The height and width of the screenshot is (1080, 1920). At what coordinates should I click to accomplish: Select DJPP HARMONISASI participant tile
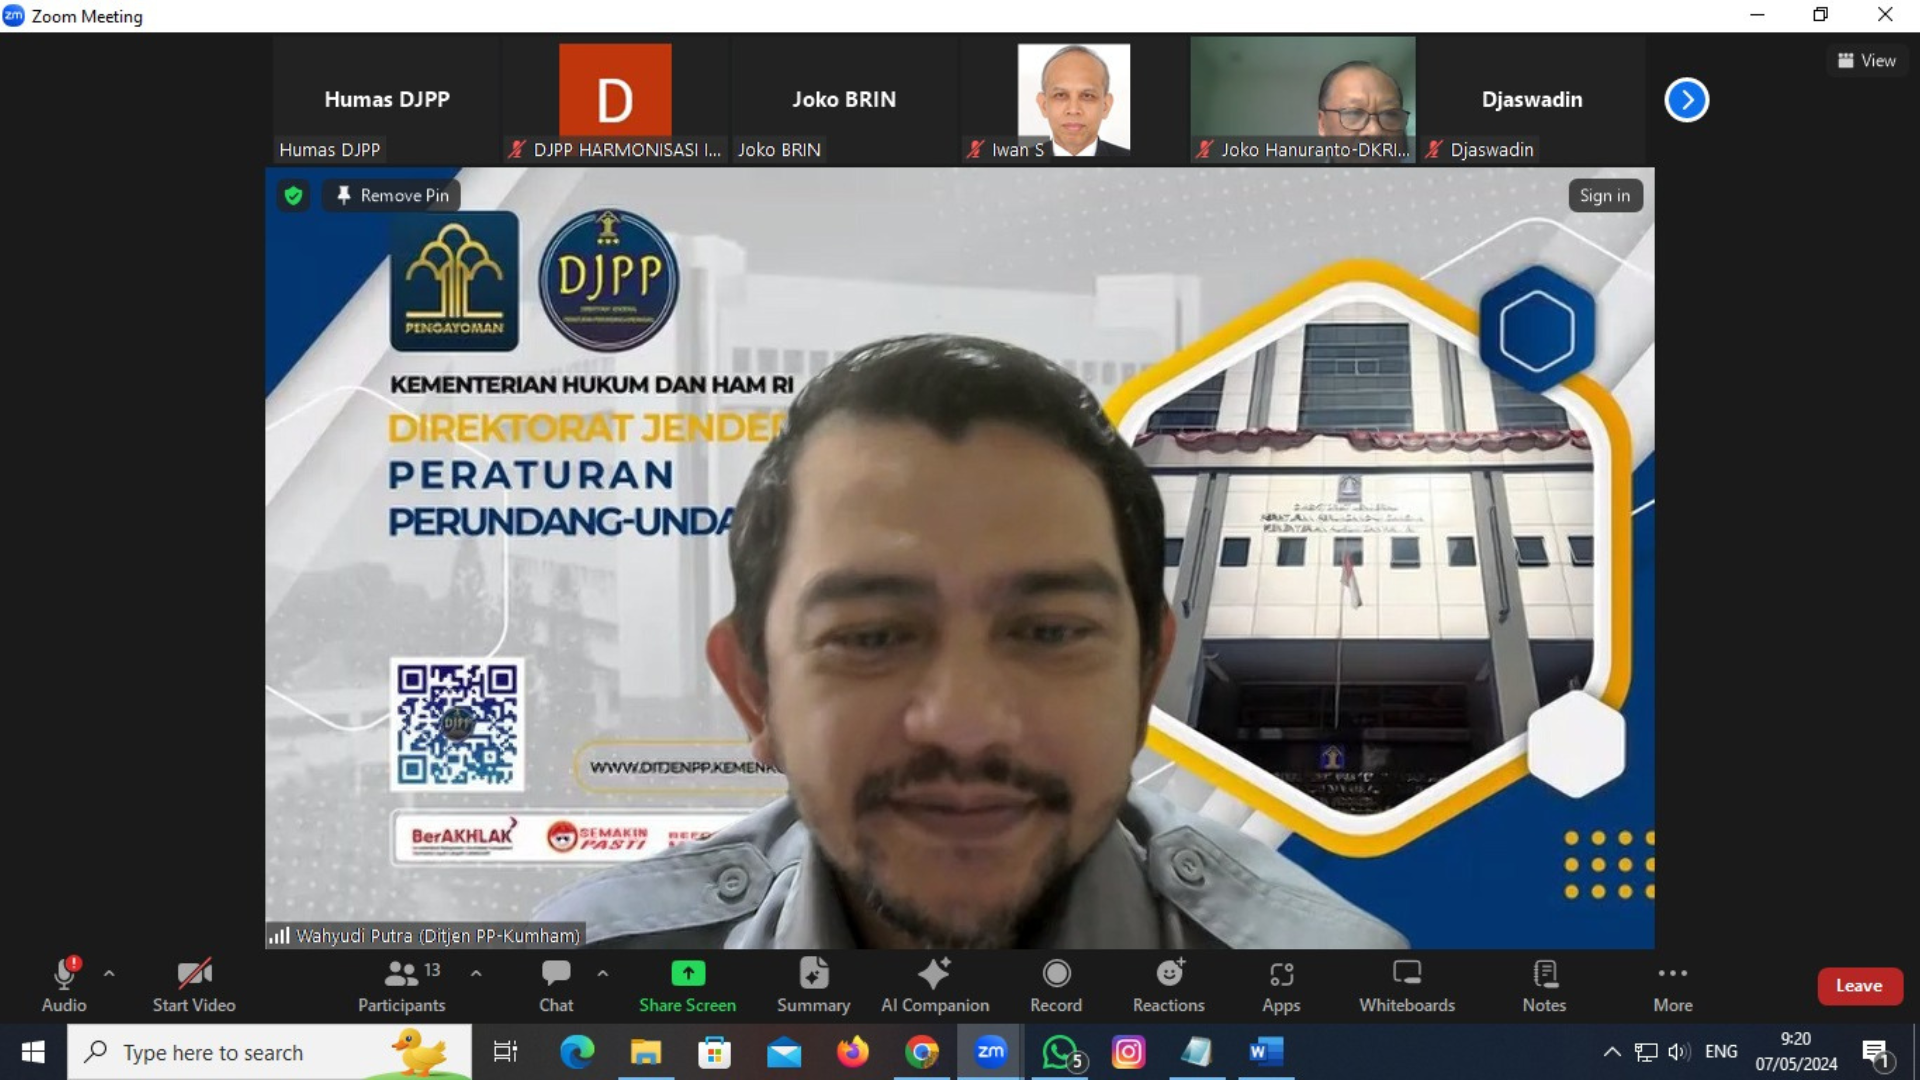coord(615,100)
